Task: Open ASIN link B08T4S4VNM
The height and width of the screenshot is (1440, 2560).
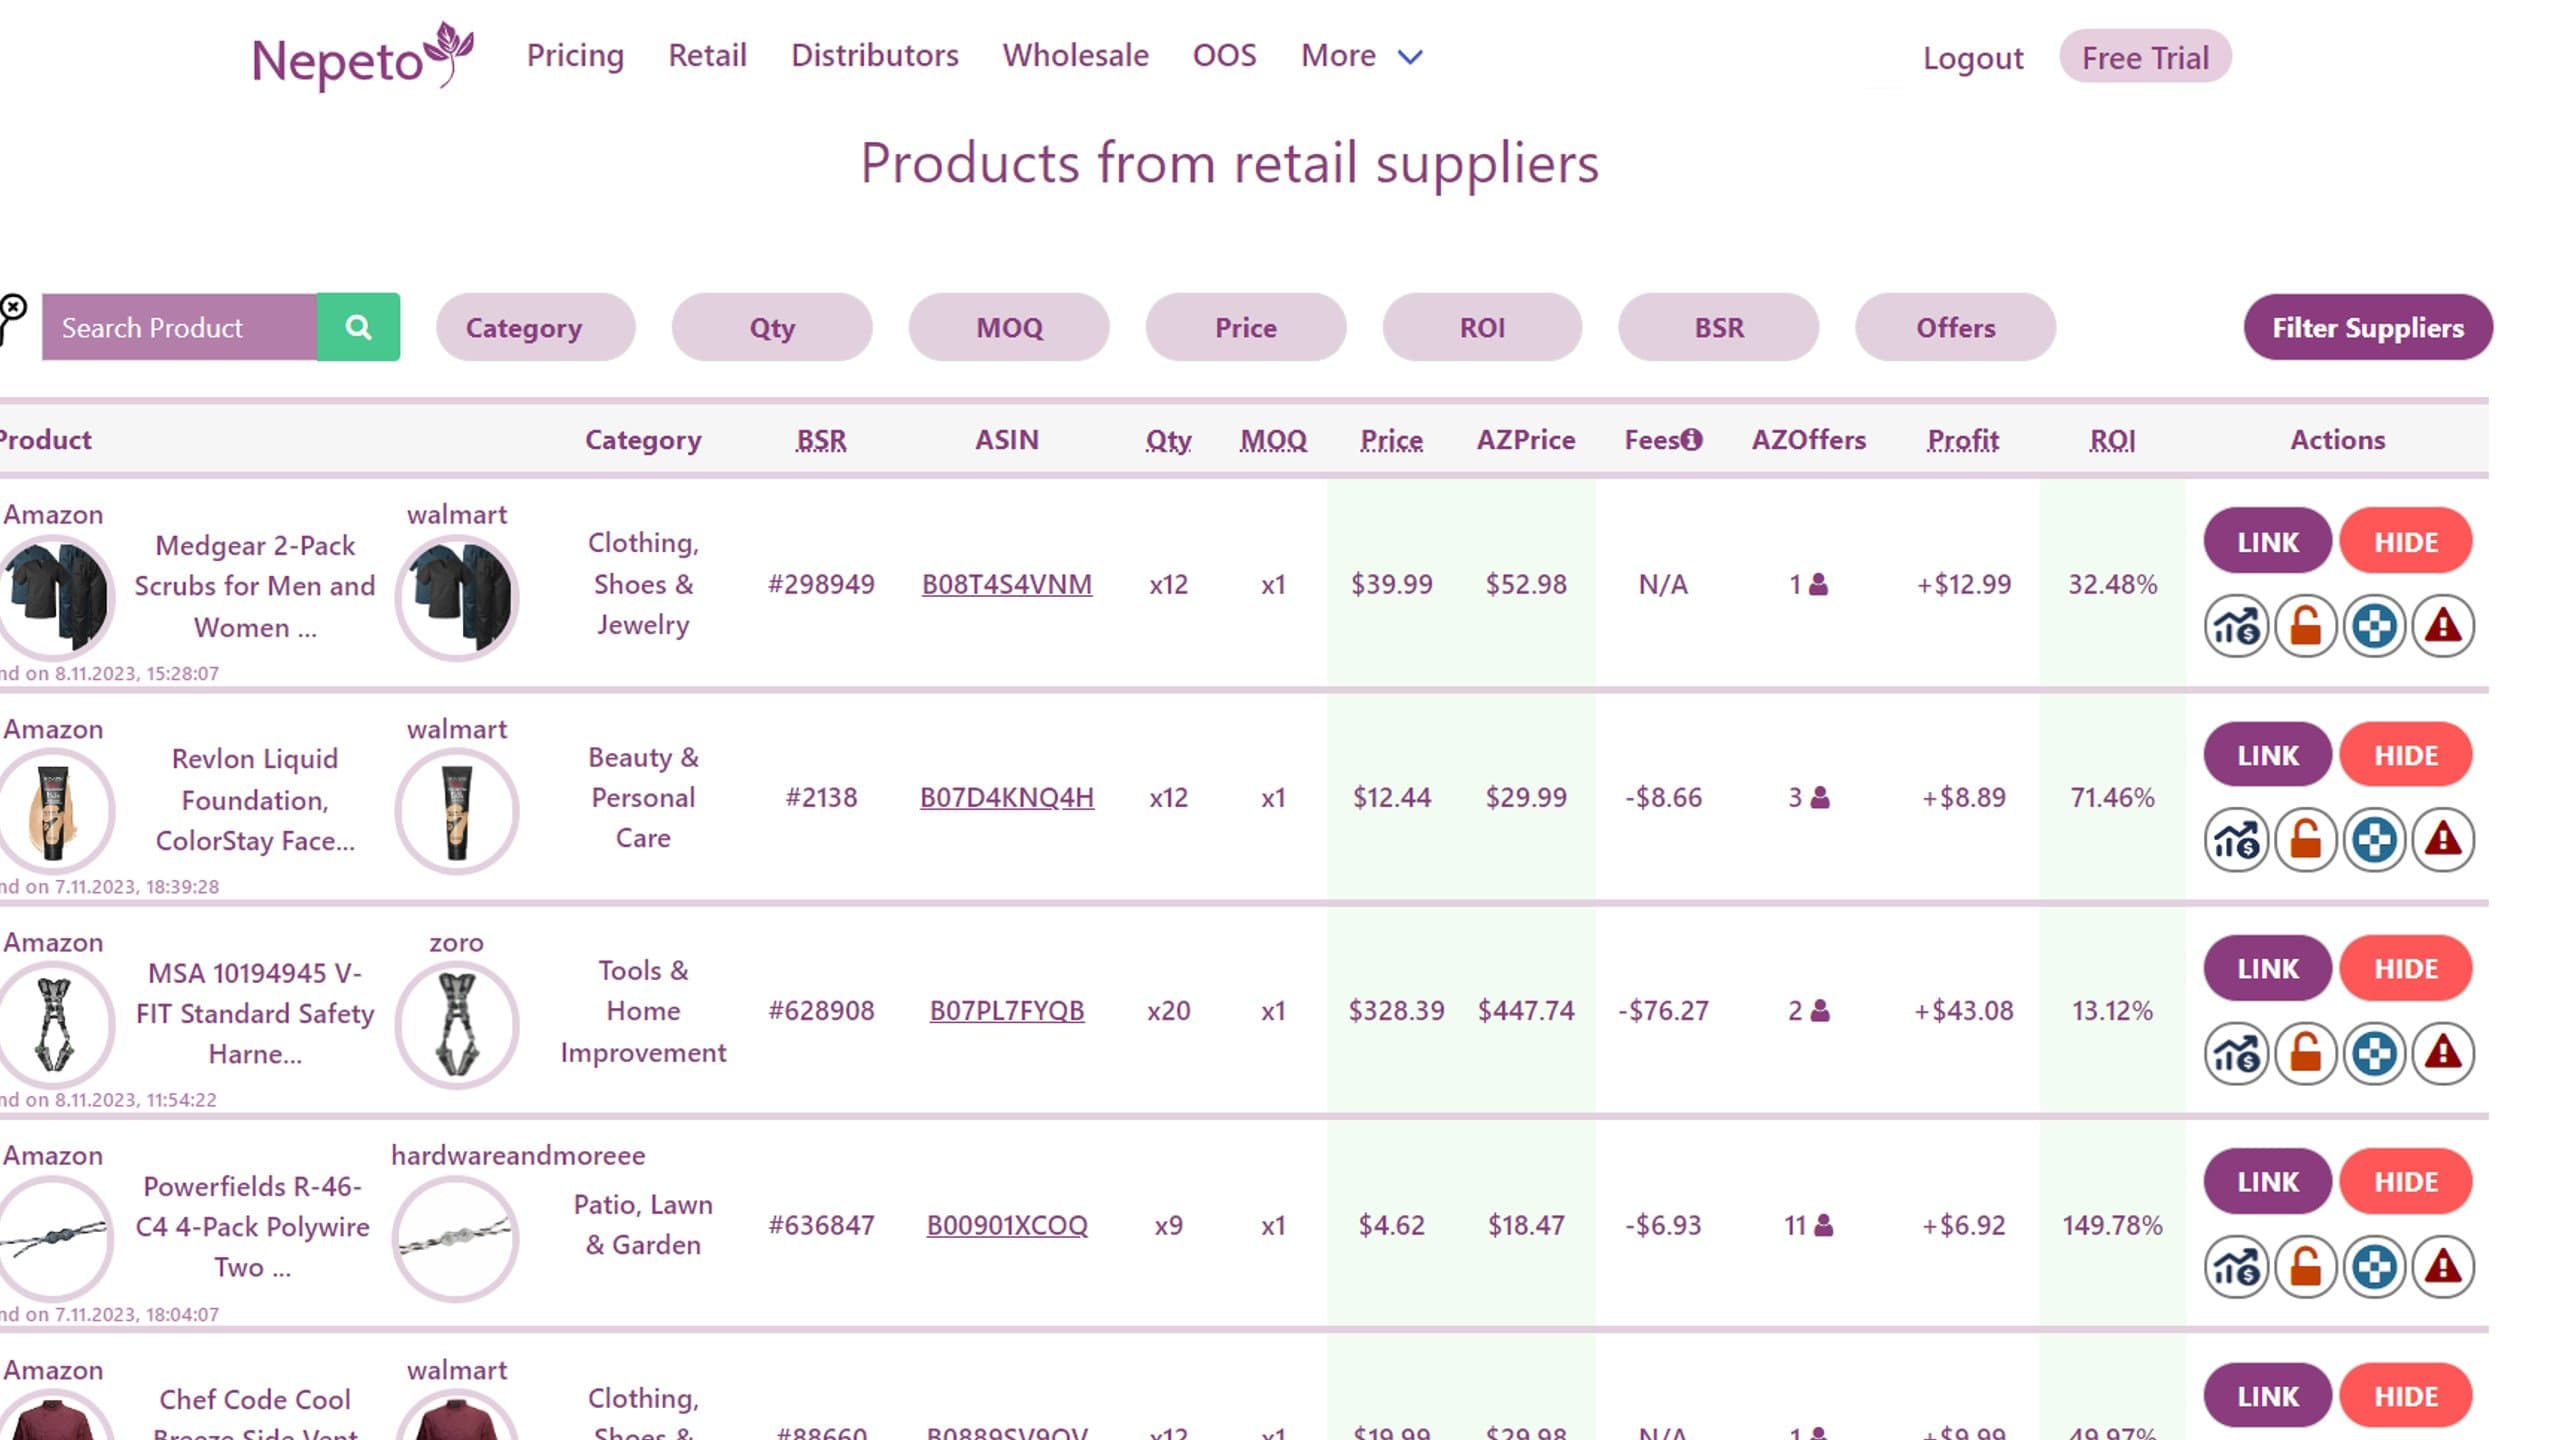Action: [1007, 584]
